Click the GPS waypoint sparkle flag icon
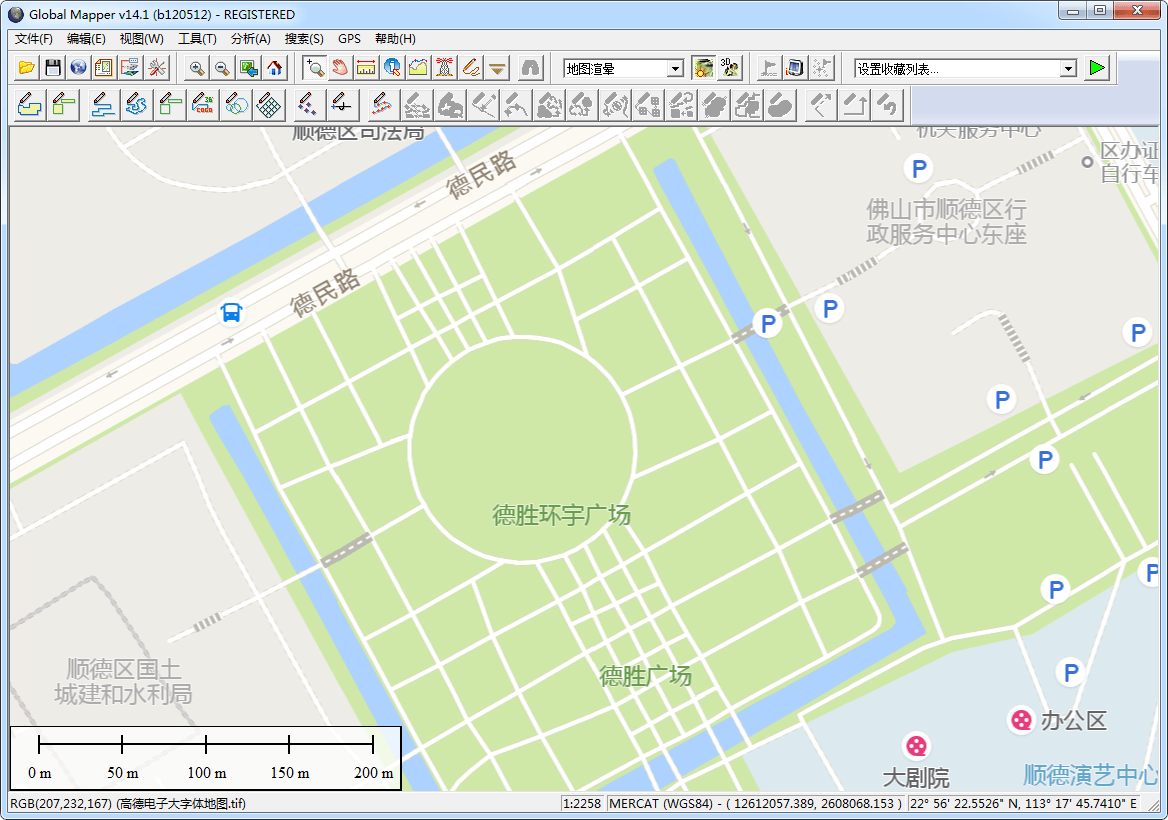This screenshot has width=1168, height=820. click(821, 69)
